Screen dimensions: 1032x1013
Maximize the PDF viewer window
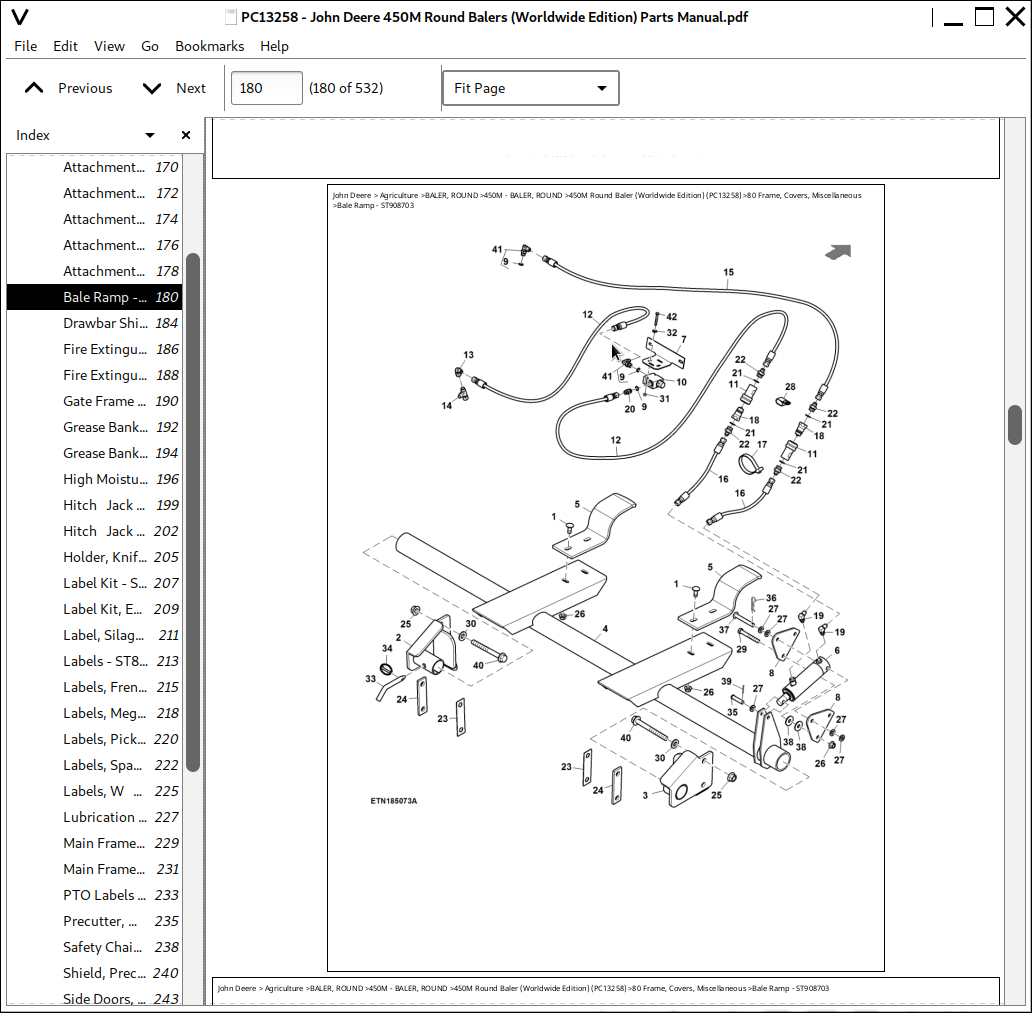[984, 17]
